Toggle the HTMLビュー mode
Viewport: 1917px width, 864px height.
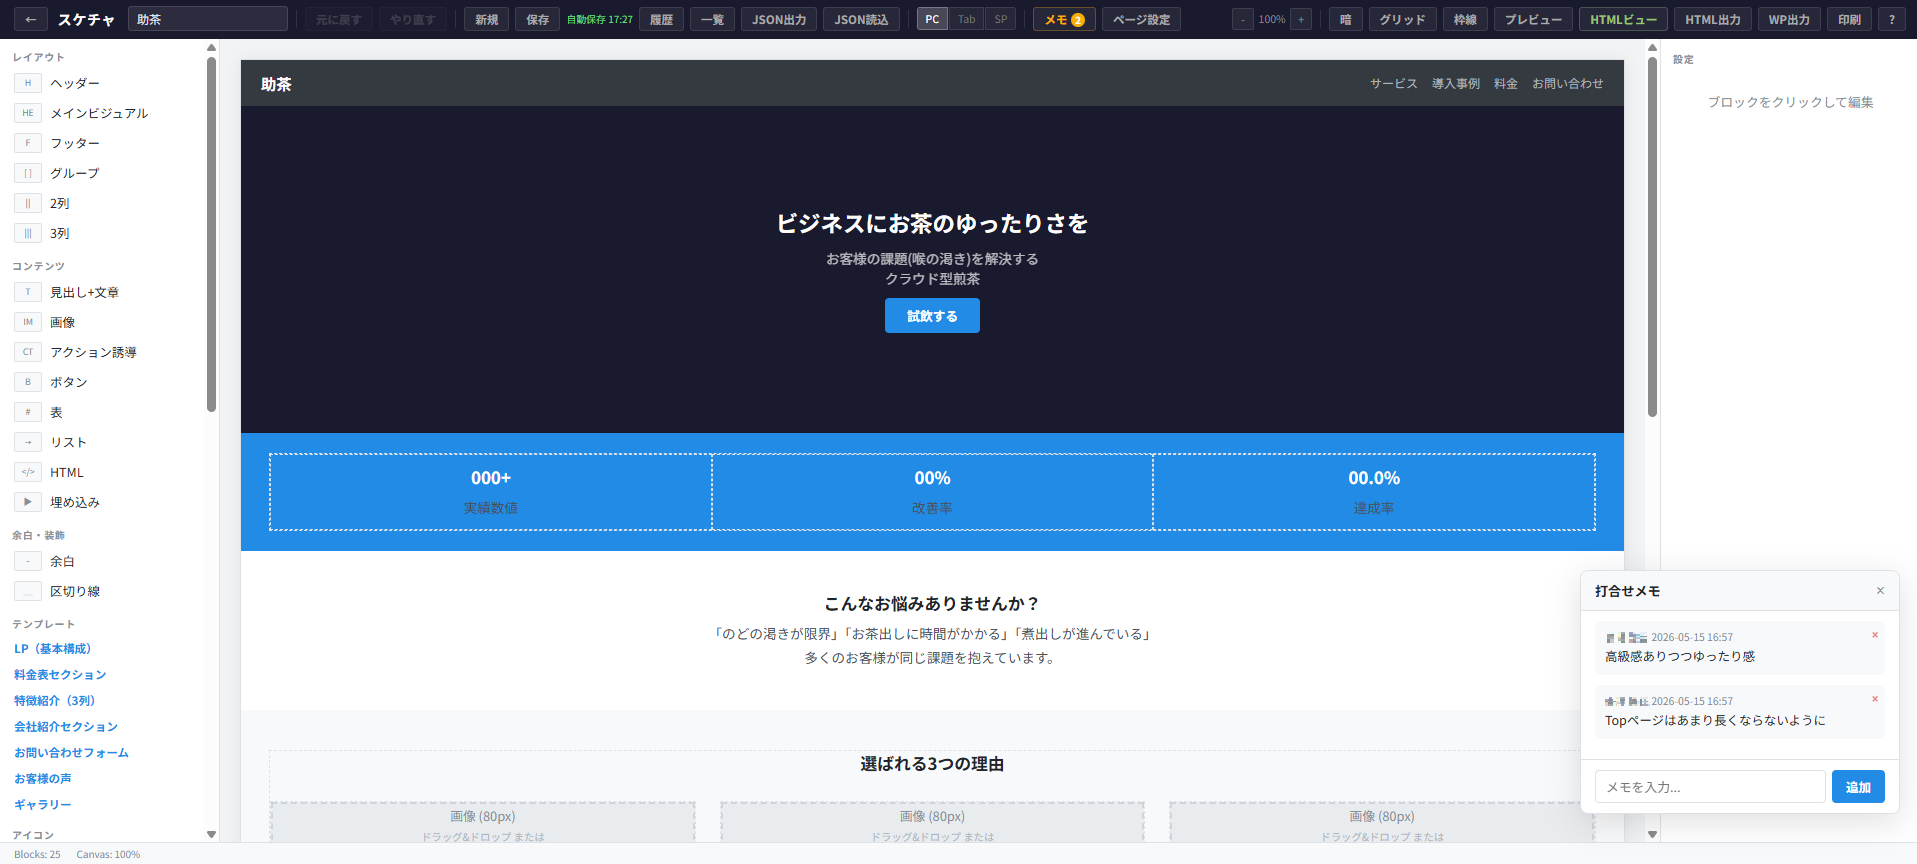click(x=1623, y=19)
